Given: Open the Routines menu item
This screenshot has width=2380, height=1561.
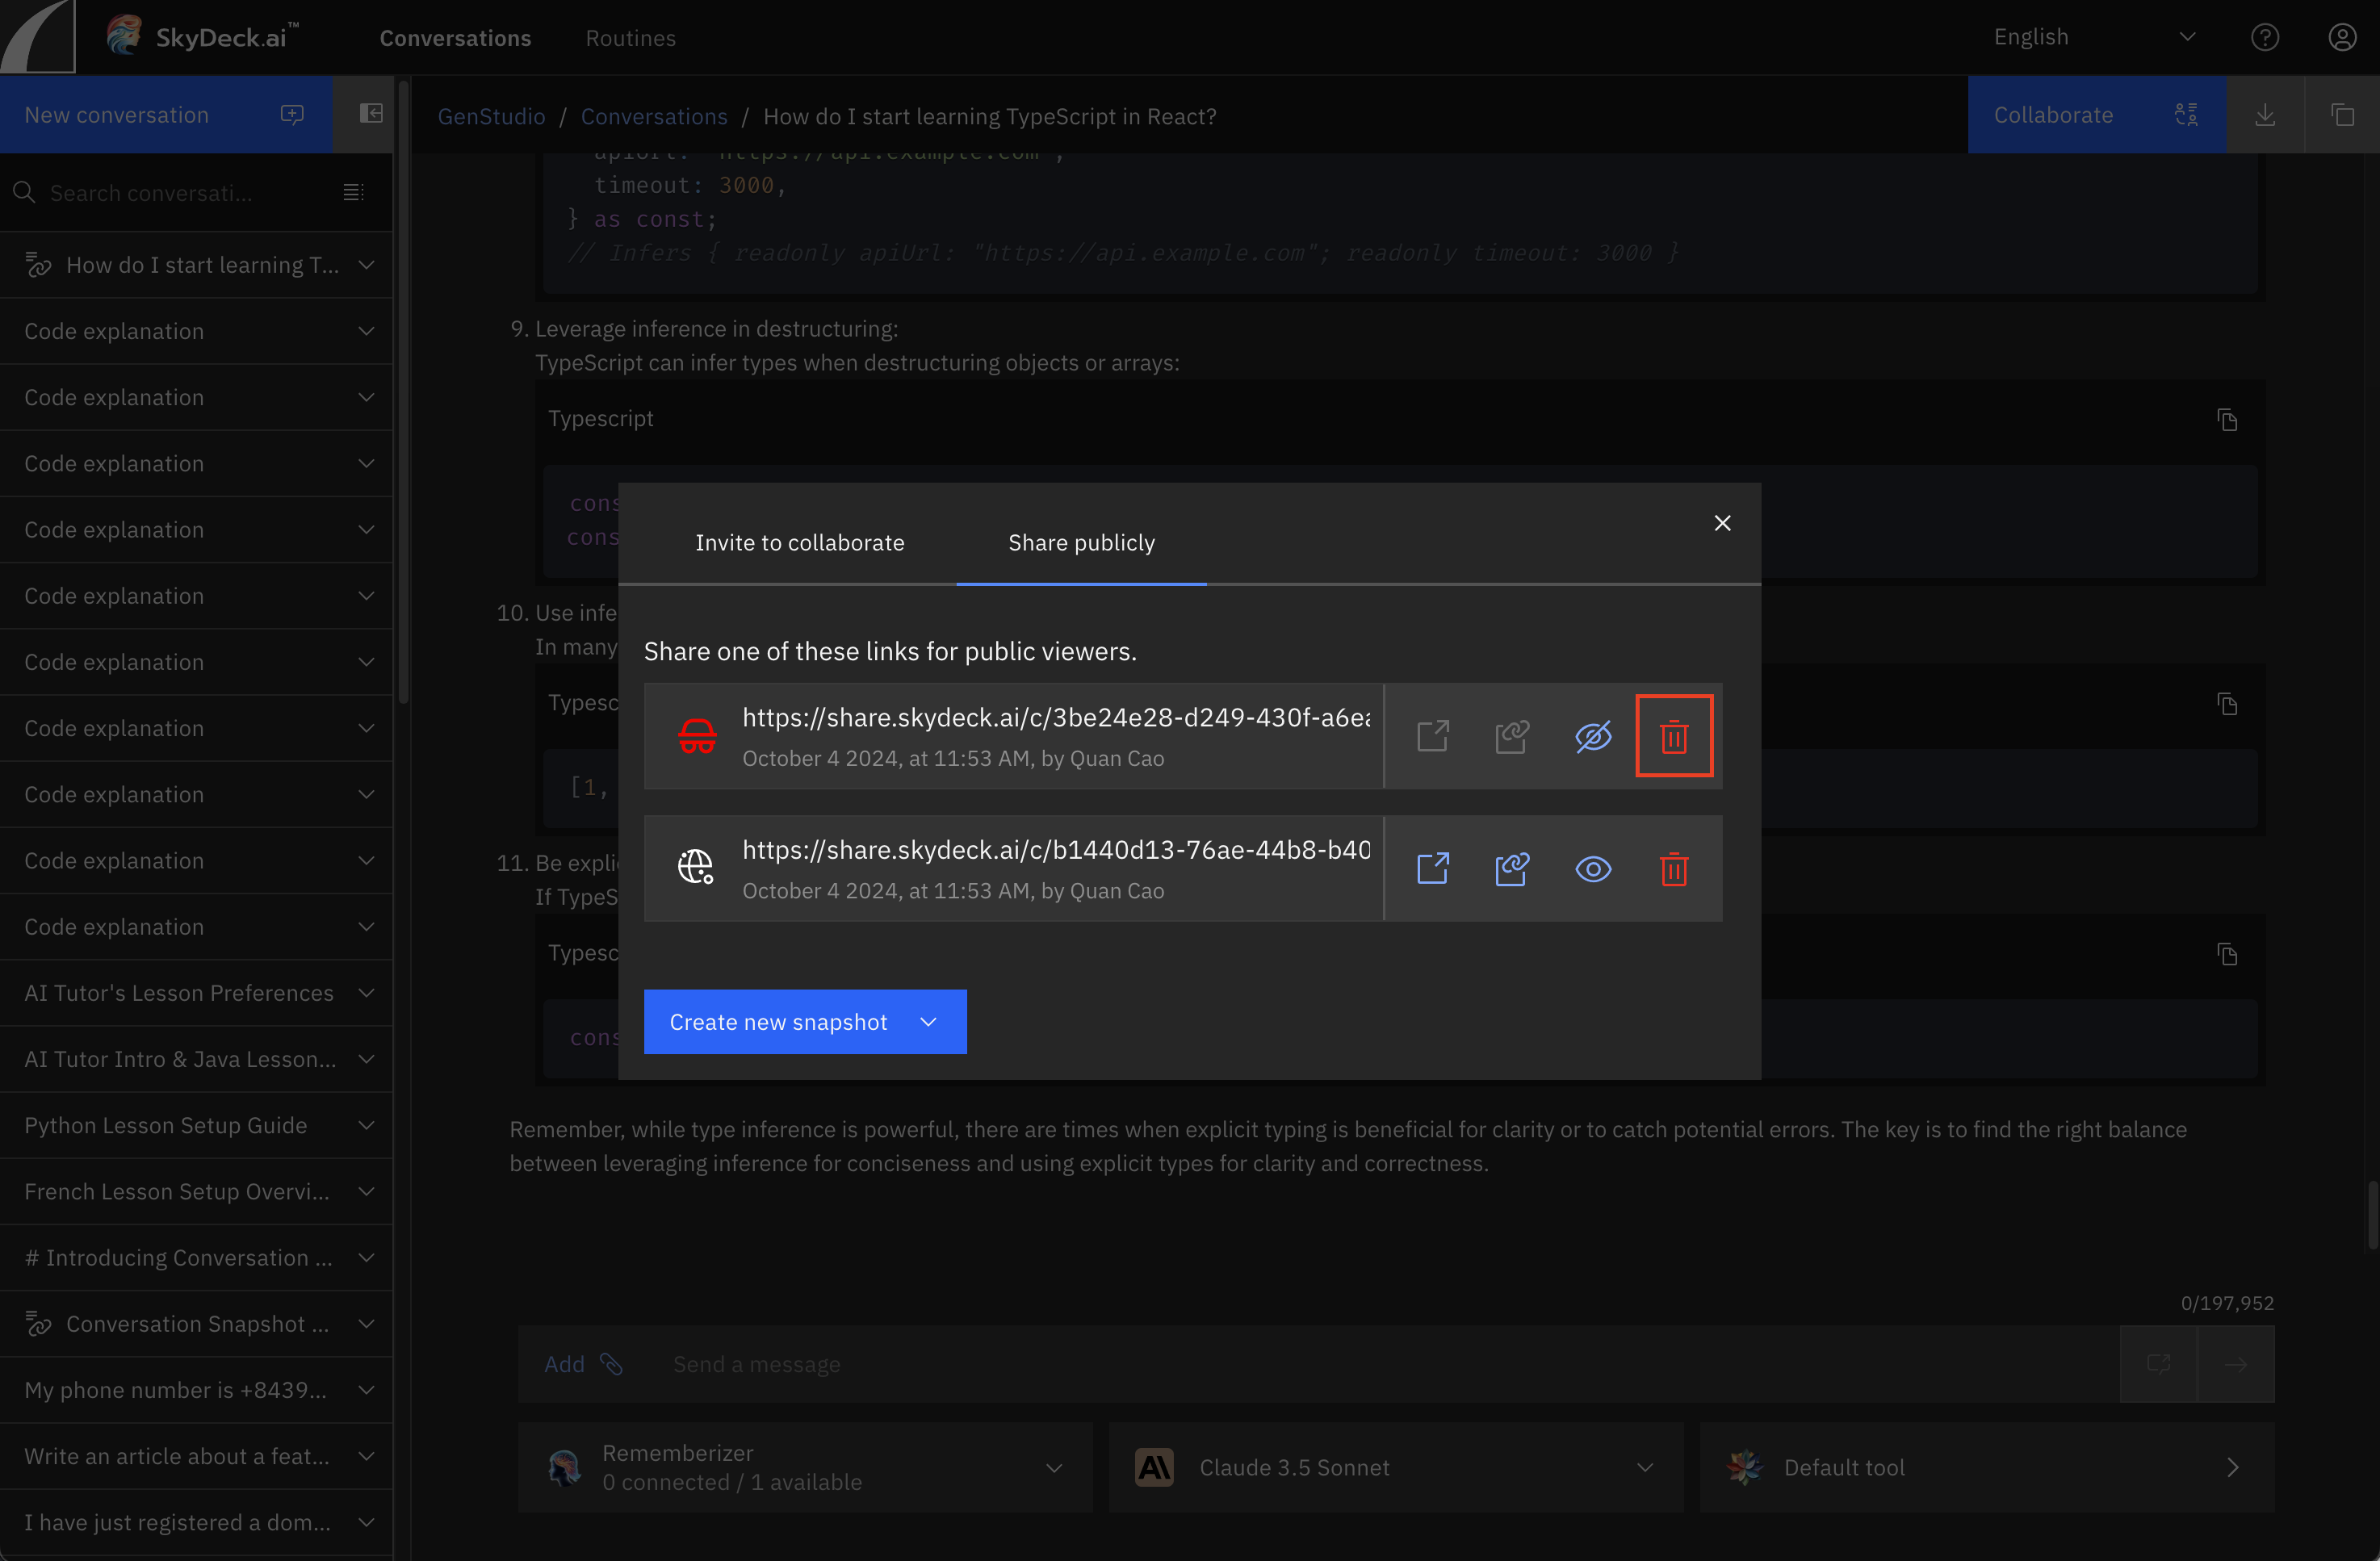Looking at the screenshot, I should click(x=630, y=38).
